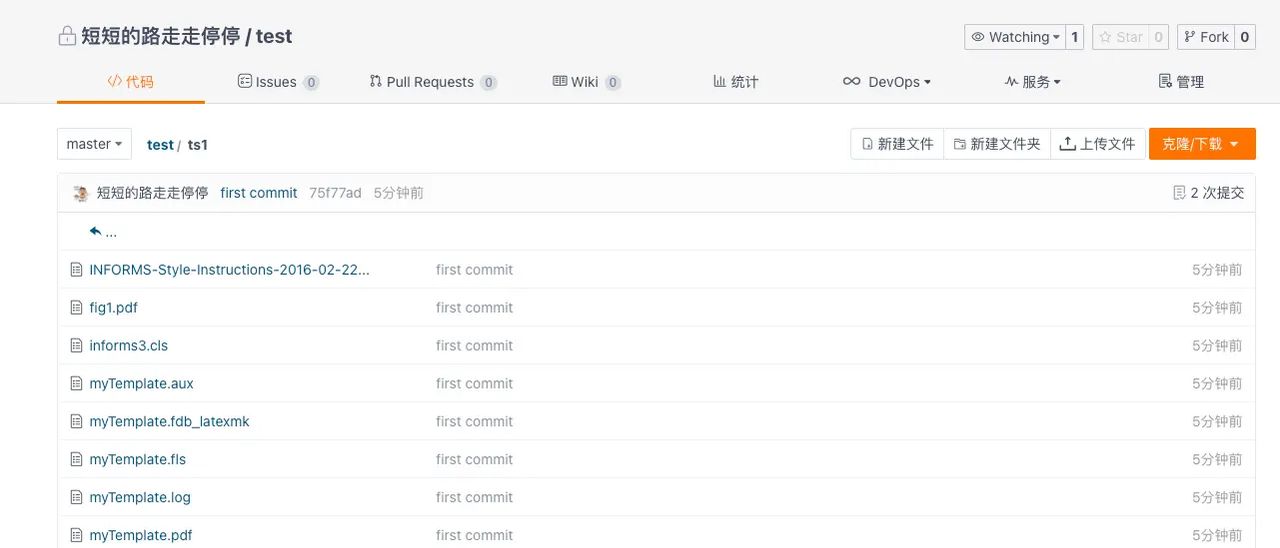Open file myTemplate.pdf
1280x548 pixels.
(140, 536)
